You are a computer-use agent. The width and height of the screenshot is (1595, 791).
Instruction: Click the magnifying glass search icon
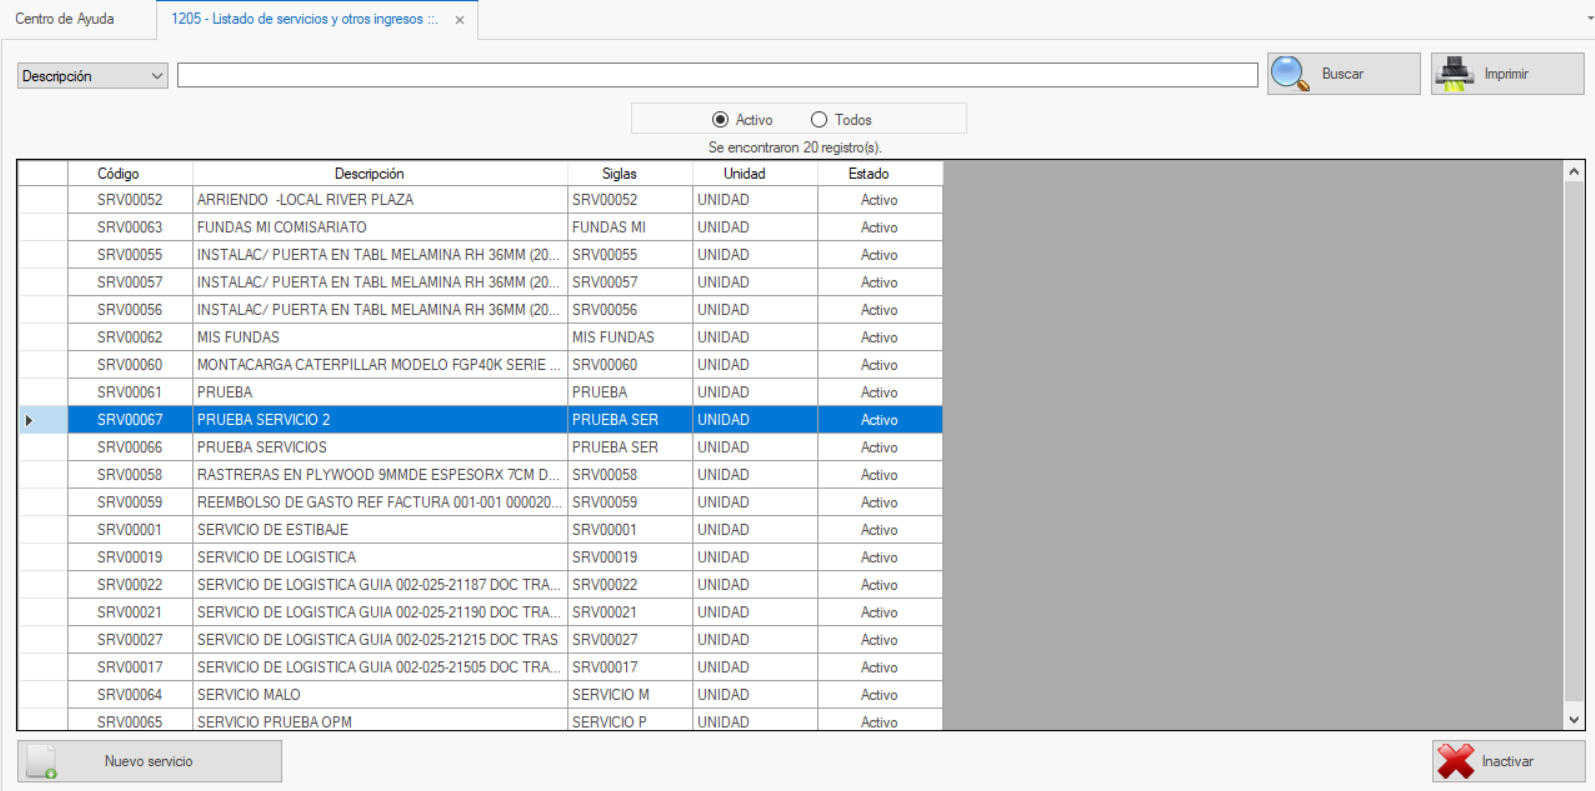click(1289, 74)
